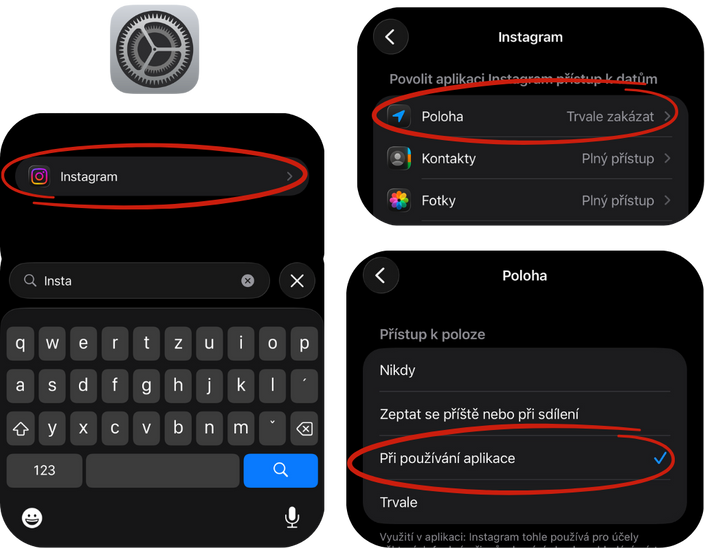Viewport: 705px width, 548px height.
Task: Tap the microphone dictation icon
Action: [x=292, y=517]
